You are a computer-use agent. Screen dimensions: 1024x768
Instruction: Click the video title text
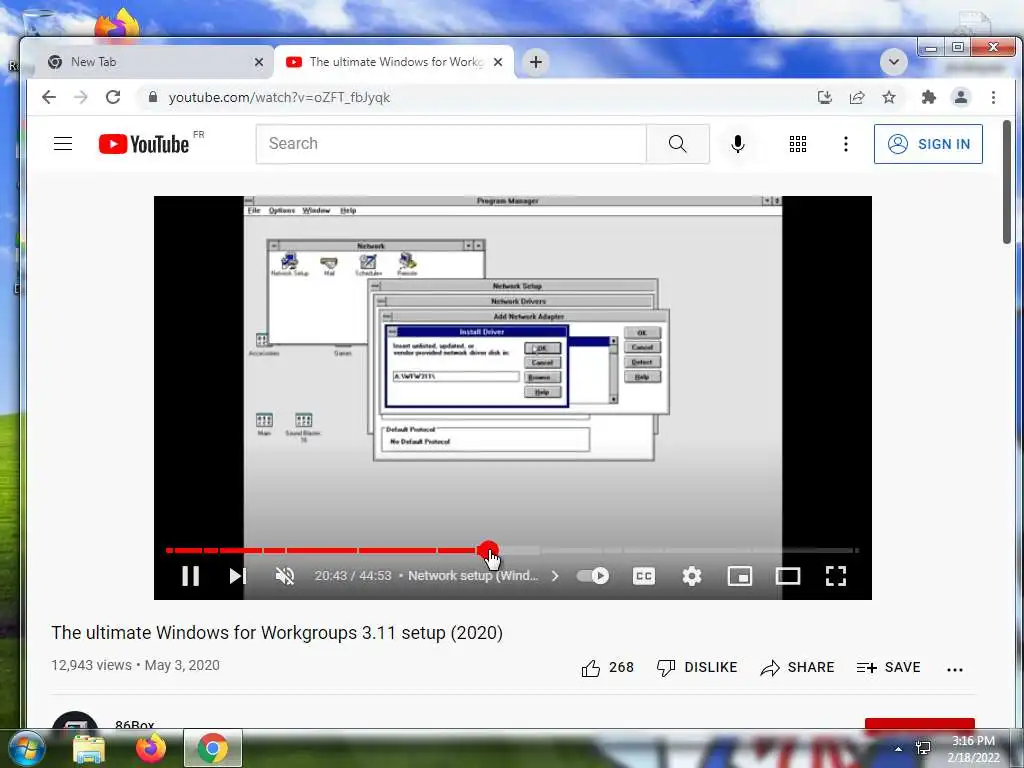pos(277,633)
